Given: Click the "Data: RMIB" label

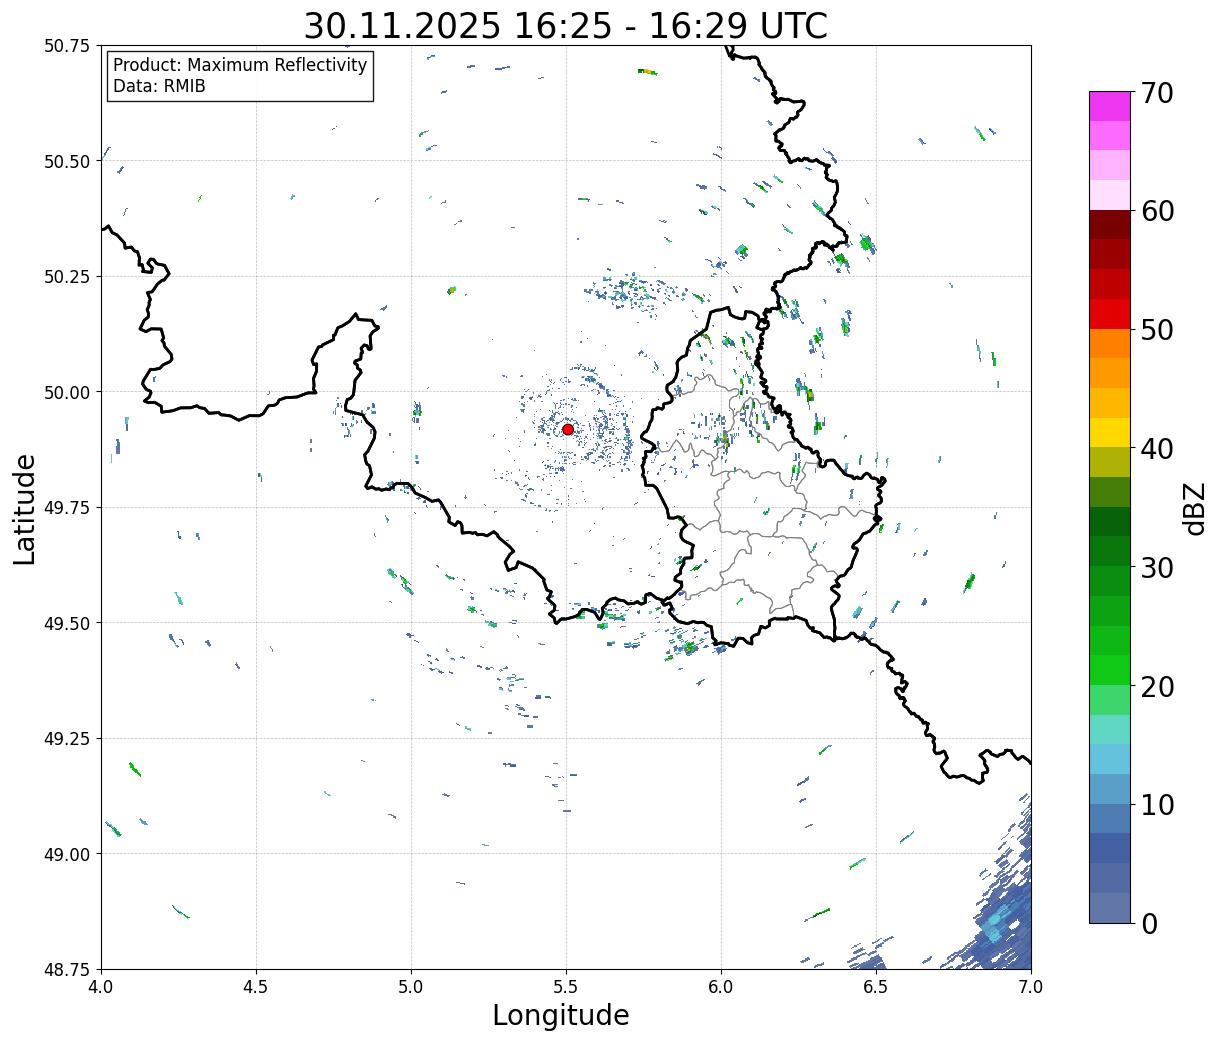Looking at the screenshot, I should [x=159, y=87].
